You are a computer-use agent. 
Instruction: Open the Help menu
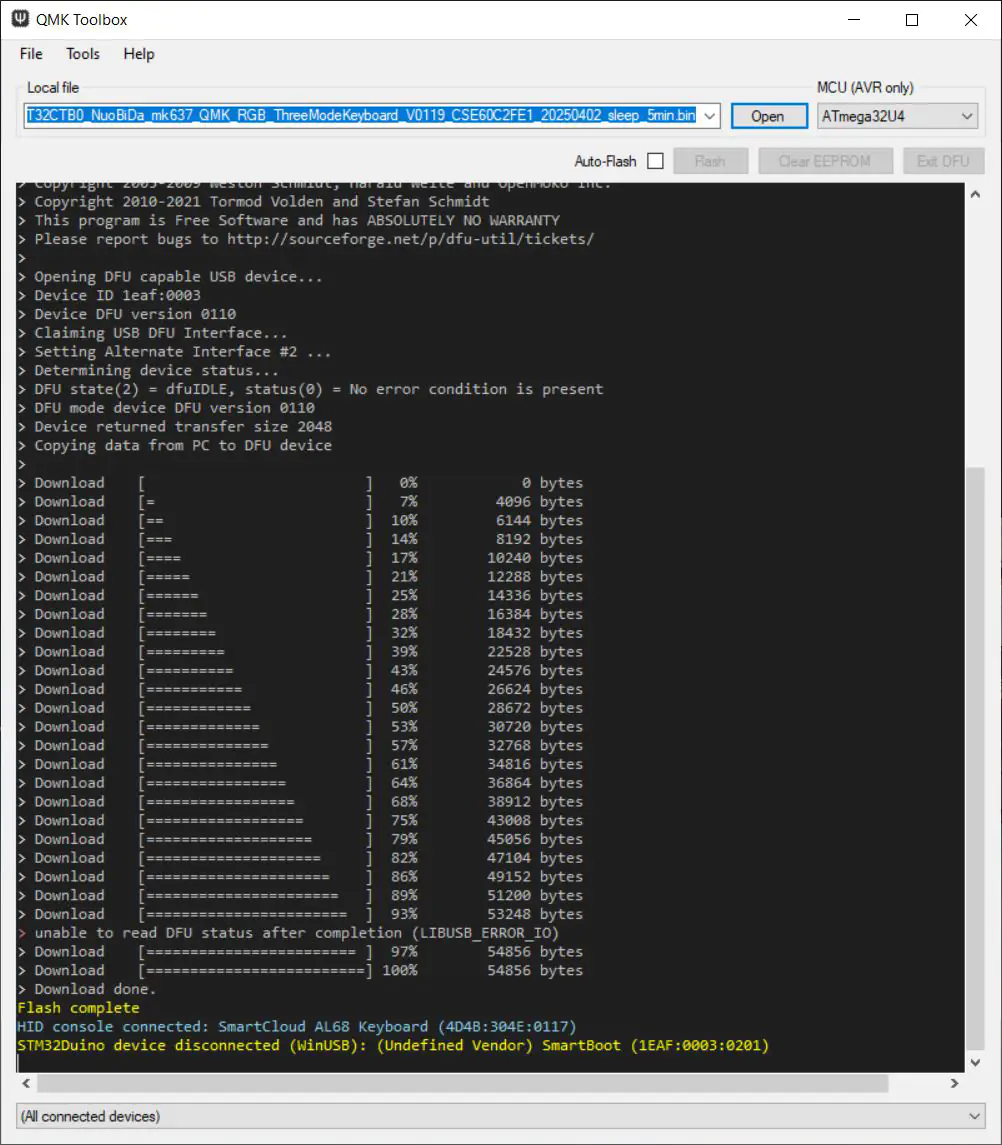[139, 54]
